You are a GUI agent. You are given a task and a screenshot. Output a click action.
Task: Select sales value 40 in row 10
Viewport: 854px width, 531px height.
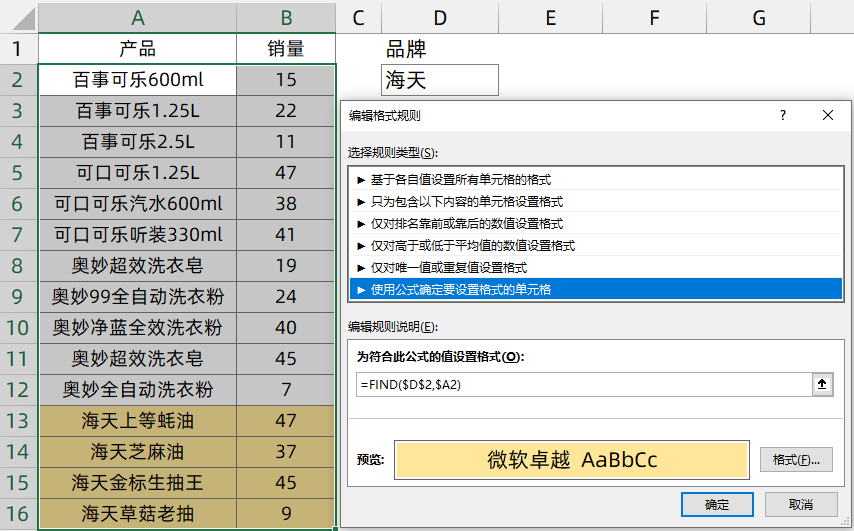pyautogui.click(x=286, y=328)
